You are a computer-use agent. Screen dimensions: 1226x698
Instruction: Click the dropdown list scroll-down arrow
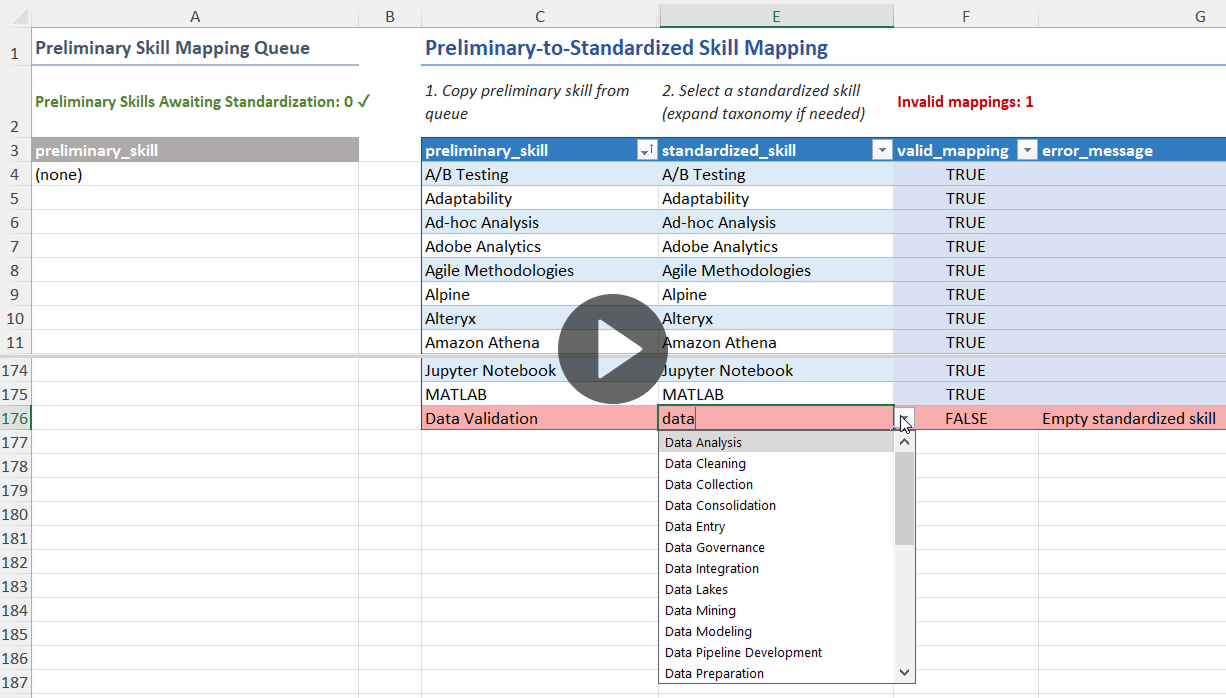pos(904,673)
